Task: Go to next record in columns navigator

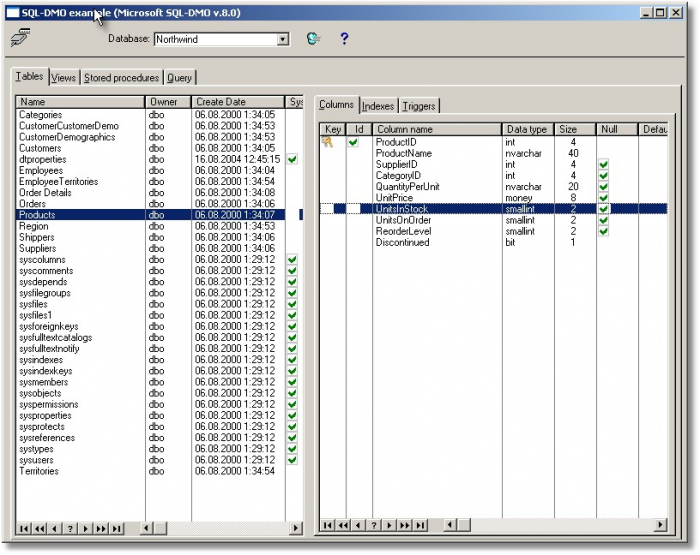Action: click(x=389, y=525)
